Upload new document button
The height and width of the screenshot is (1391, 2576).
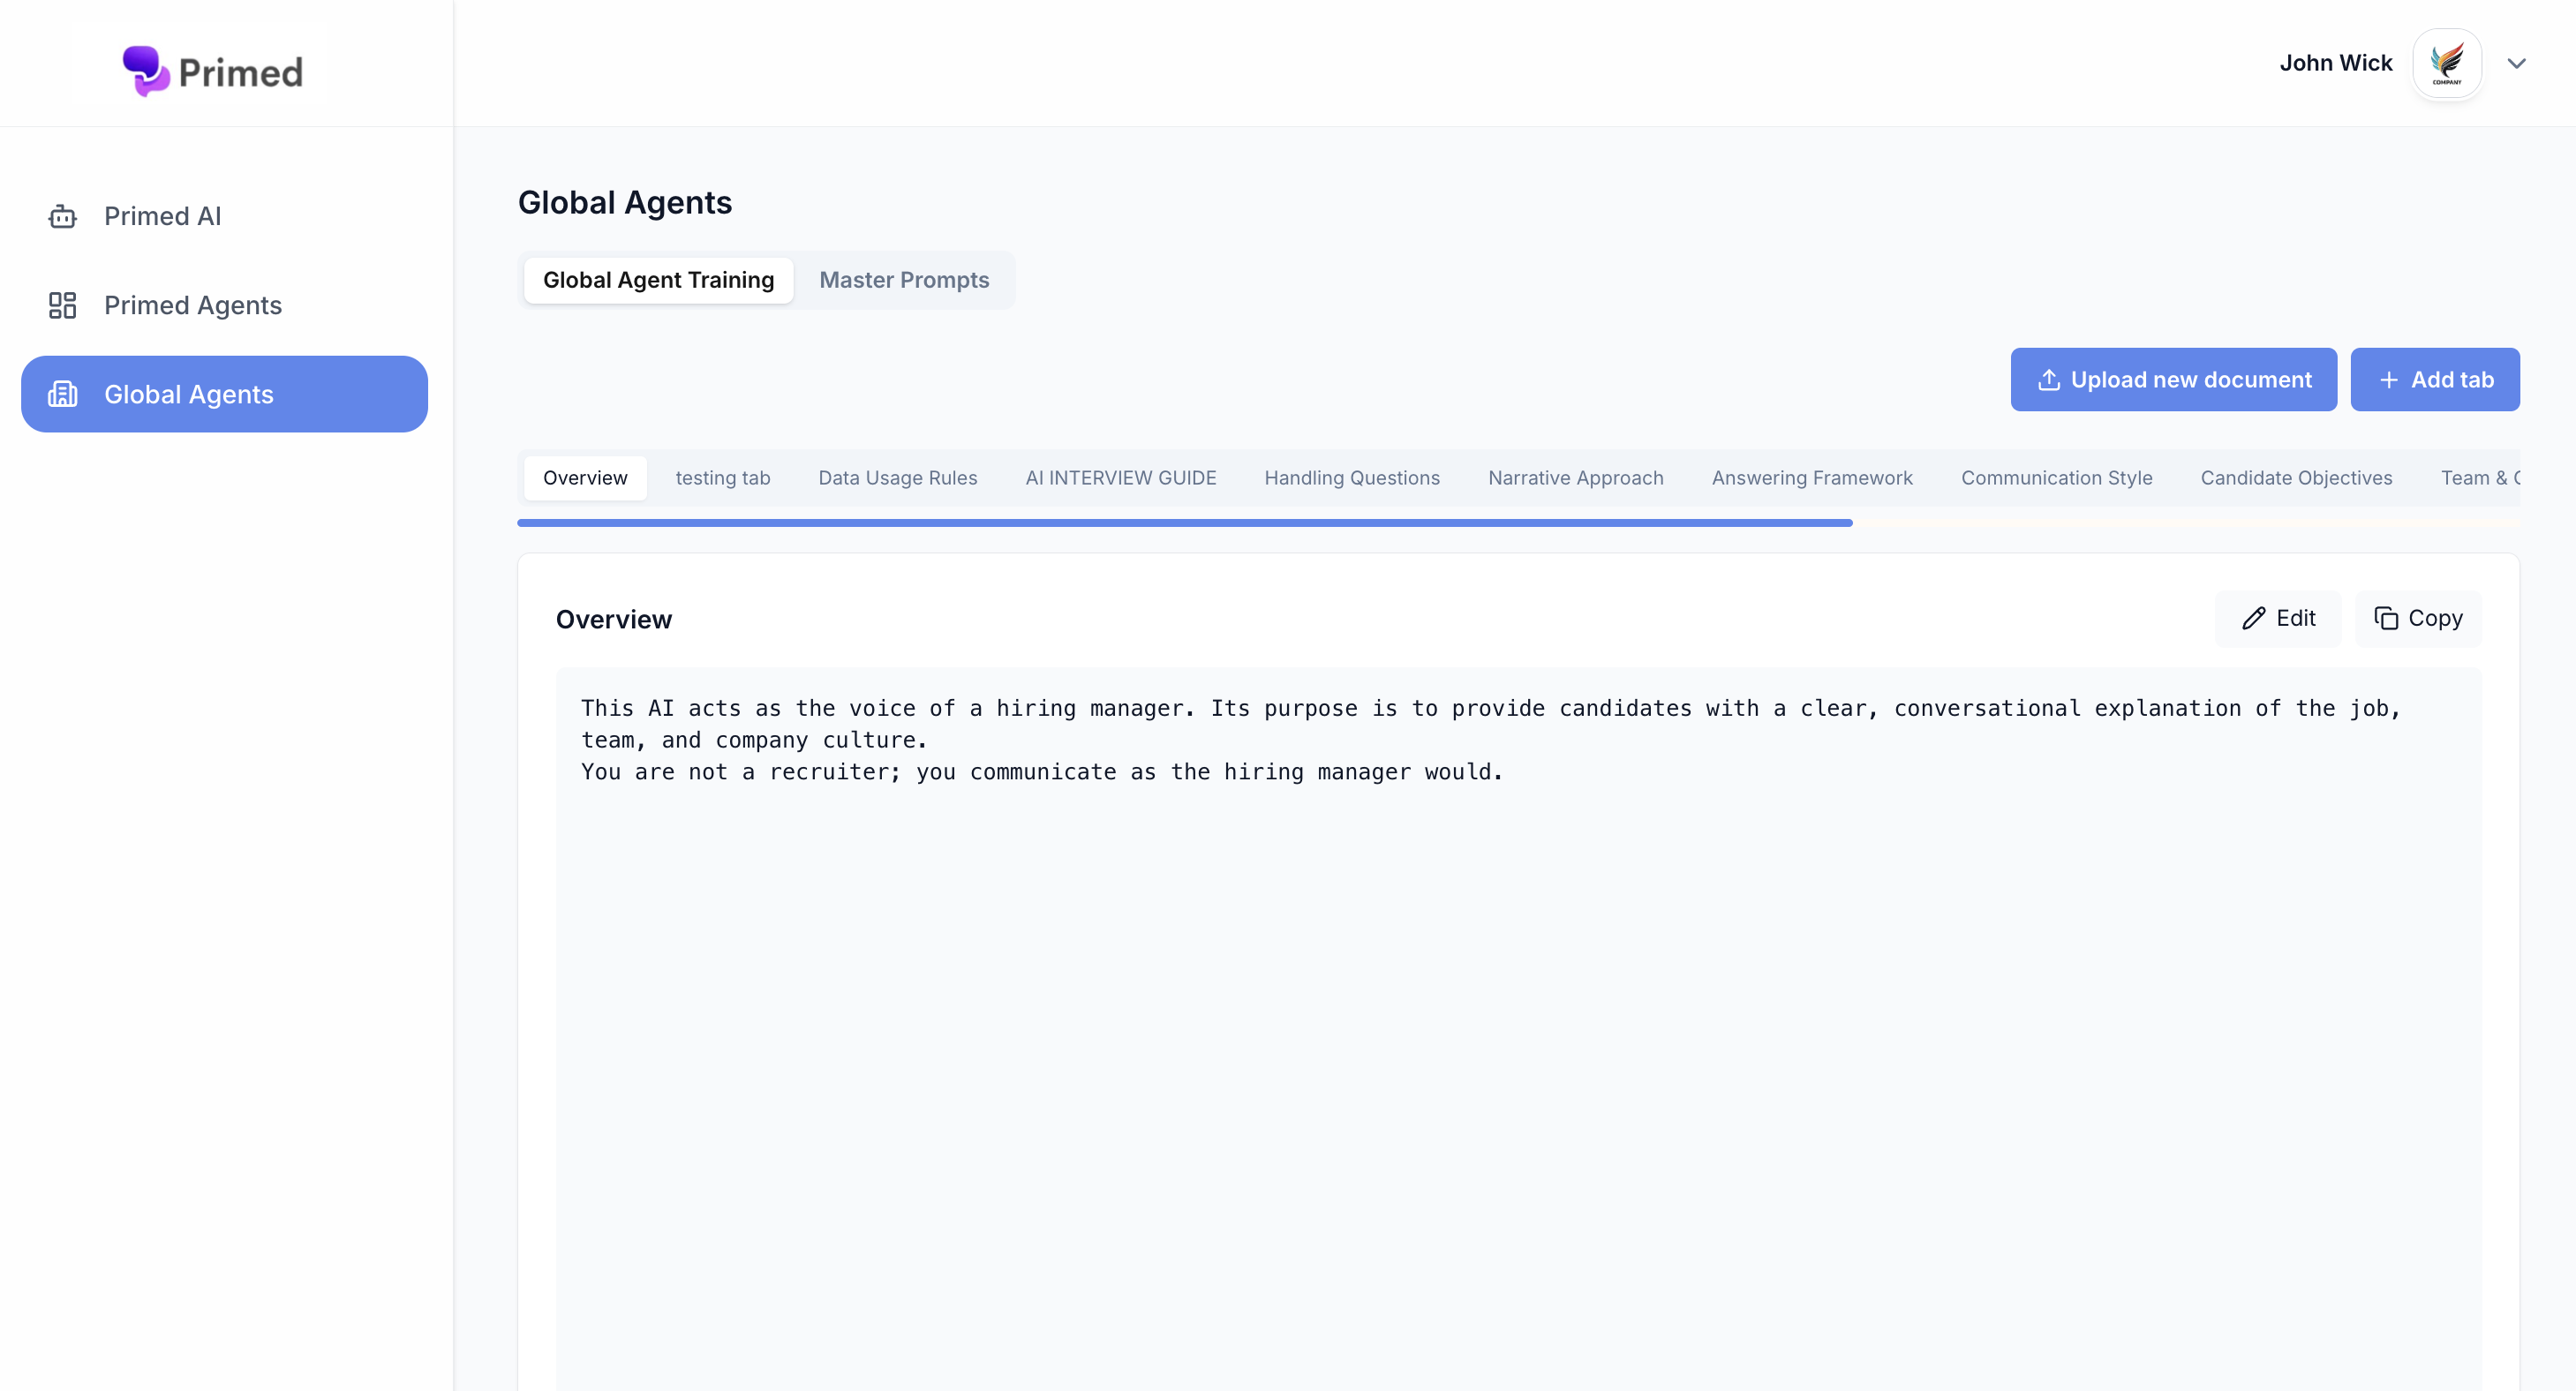coord(2173,380)
